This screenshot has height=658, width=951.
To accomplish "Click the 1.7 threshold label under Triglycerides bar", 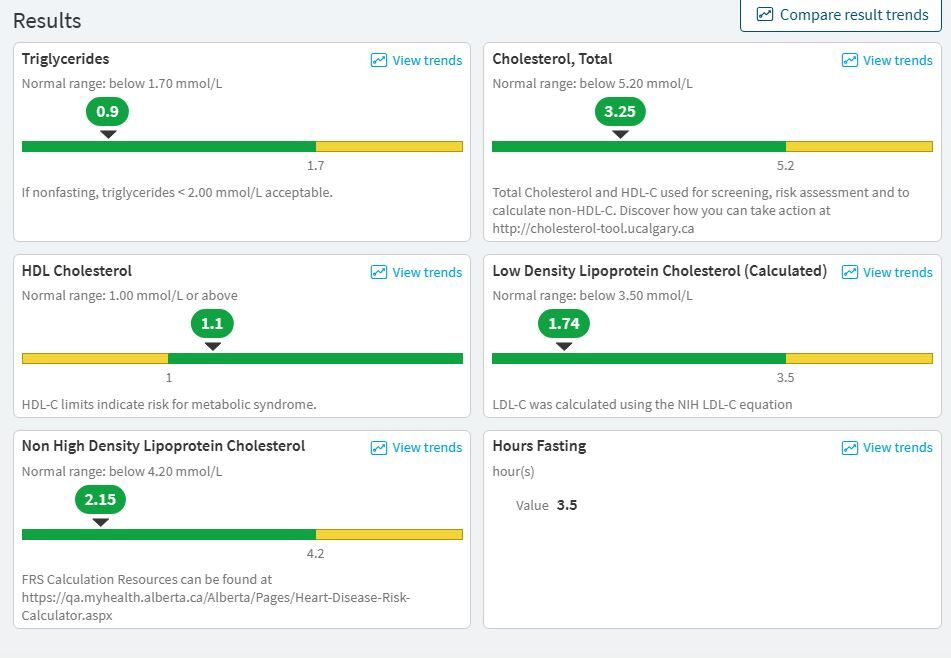I will (315, 166).
